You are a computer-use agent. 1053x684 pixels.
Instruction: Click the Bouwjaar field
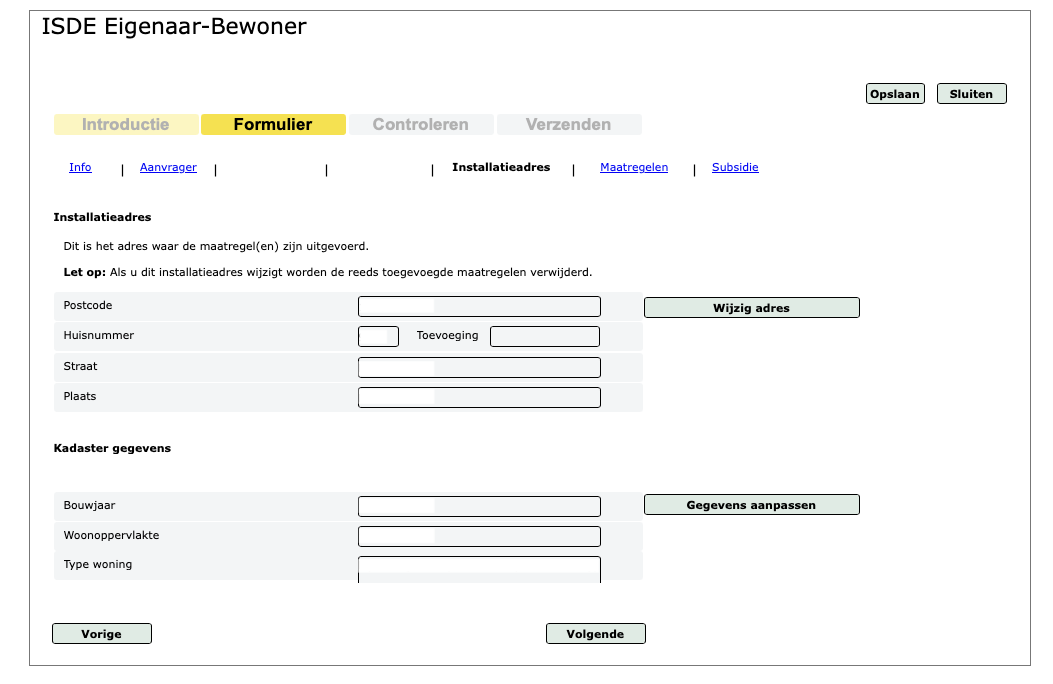(x=479, y=507)
